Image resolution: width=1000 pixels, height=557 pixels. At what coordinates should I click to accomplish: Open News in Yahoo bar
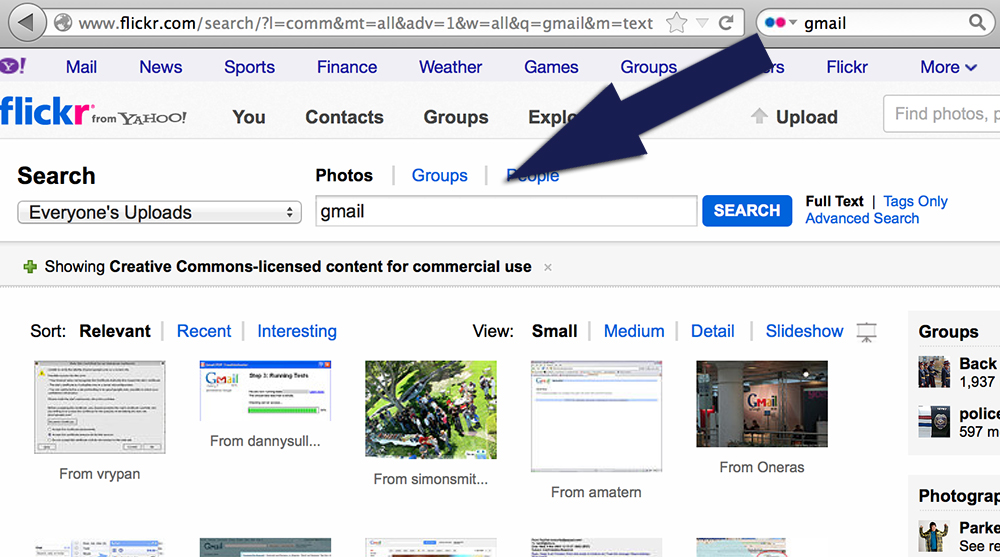(161, 67)
